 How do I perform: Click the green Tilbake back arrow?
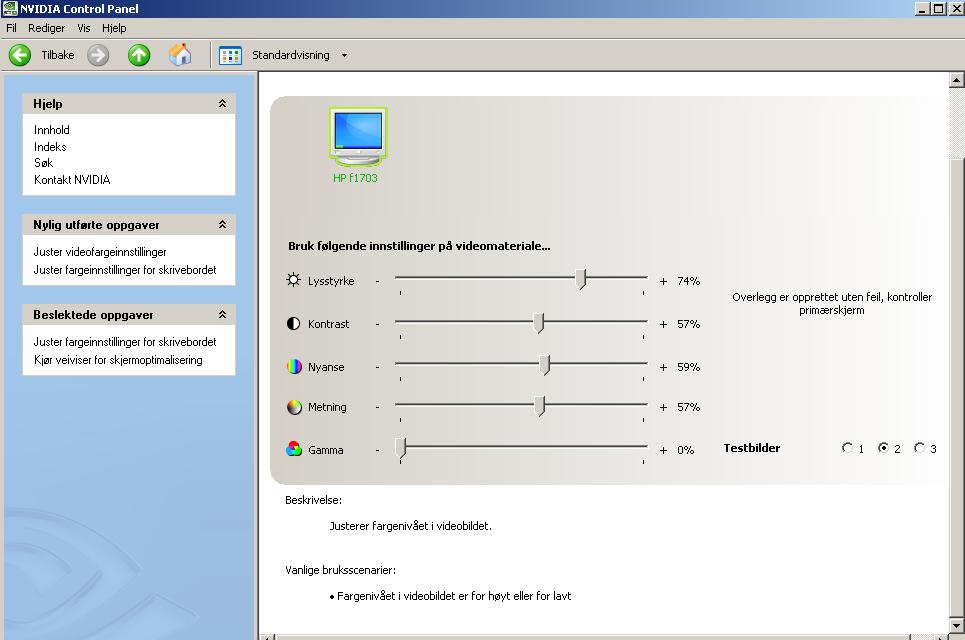tap(20, 55)
